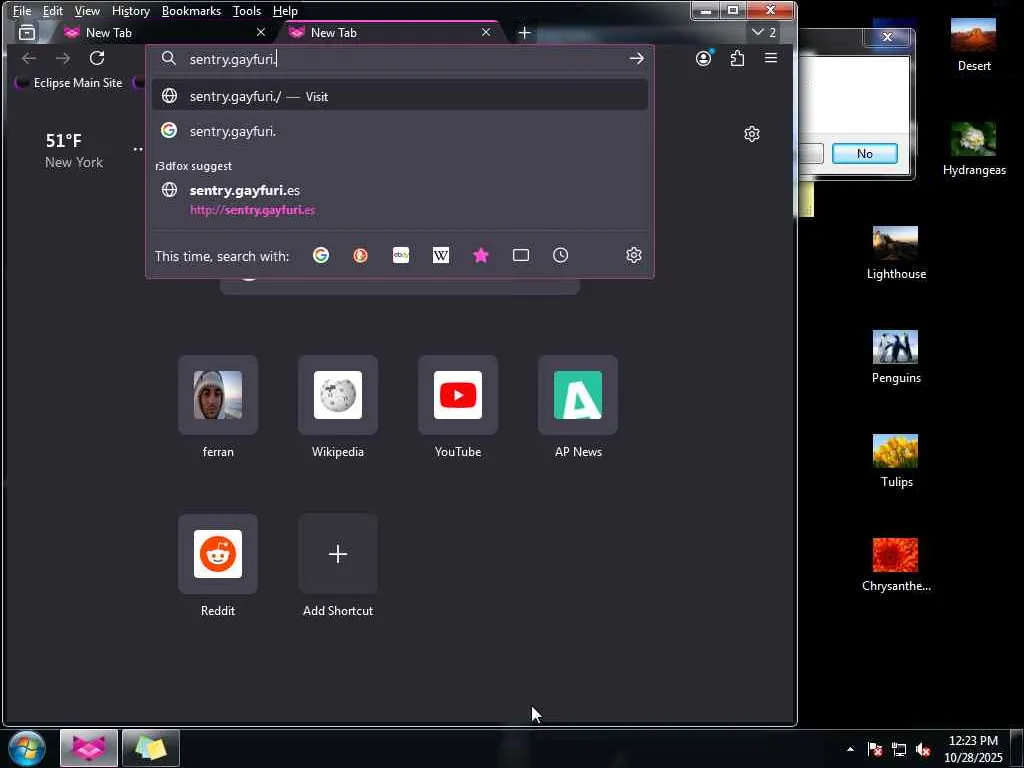Open the Tools menu

(247, 10)
